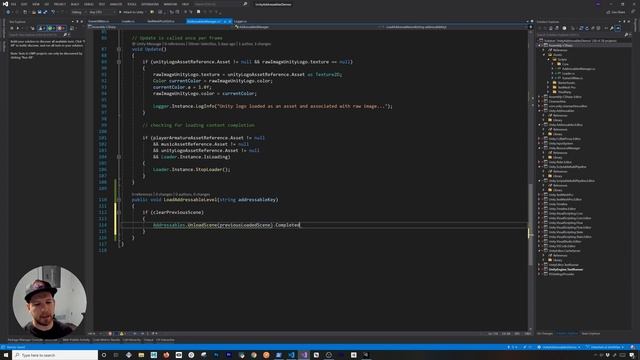Toggle failed tests filter in Test Explorer
The height and width of the screenshot is (360, 640).
pyautogui.click(x=60, y=28)
